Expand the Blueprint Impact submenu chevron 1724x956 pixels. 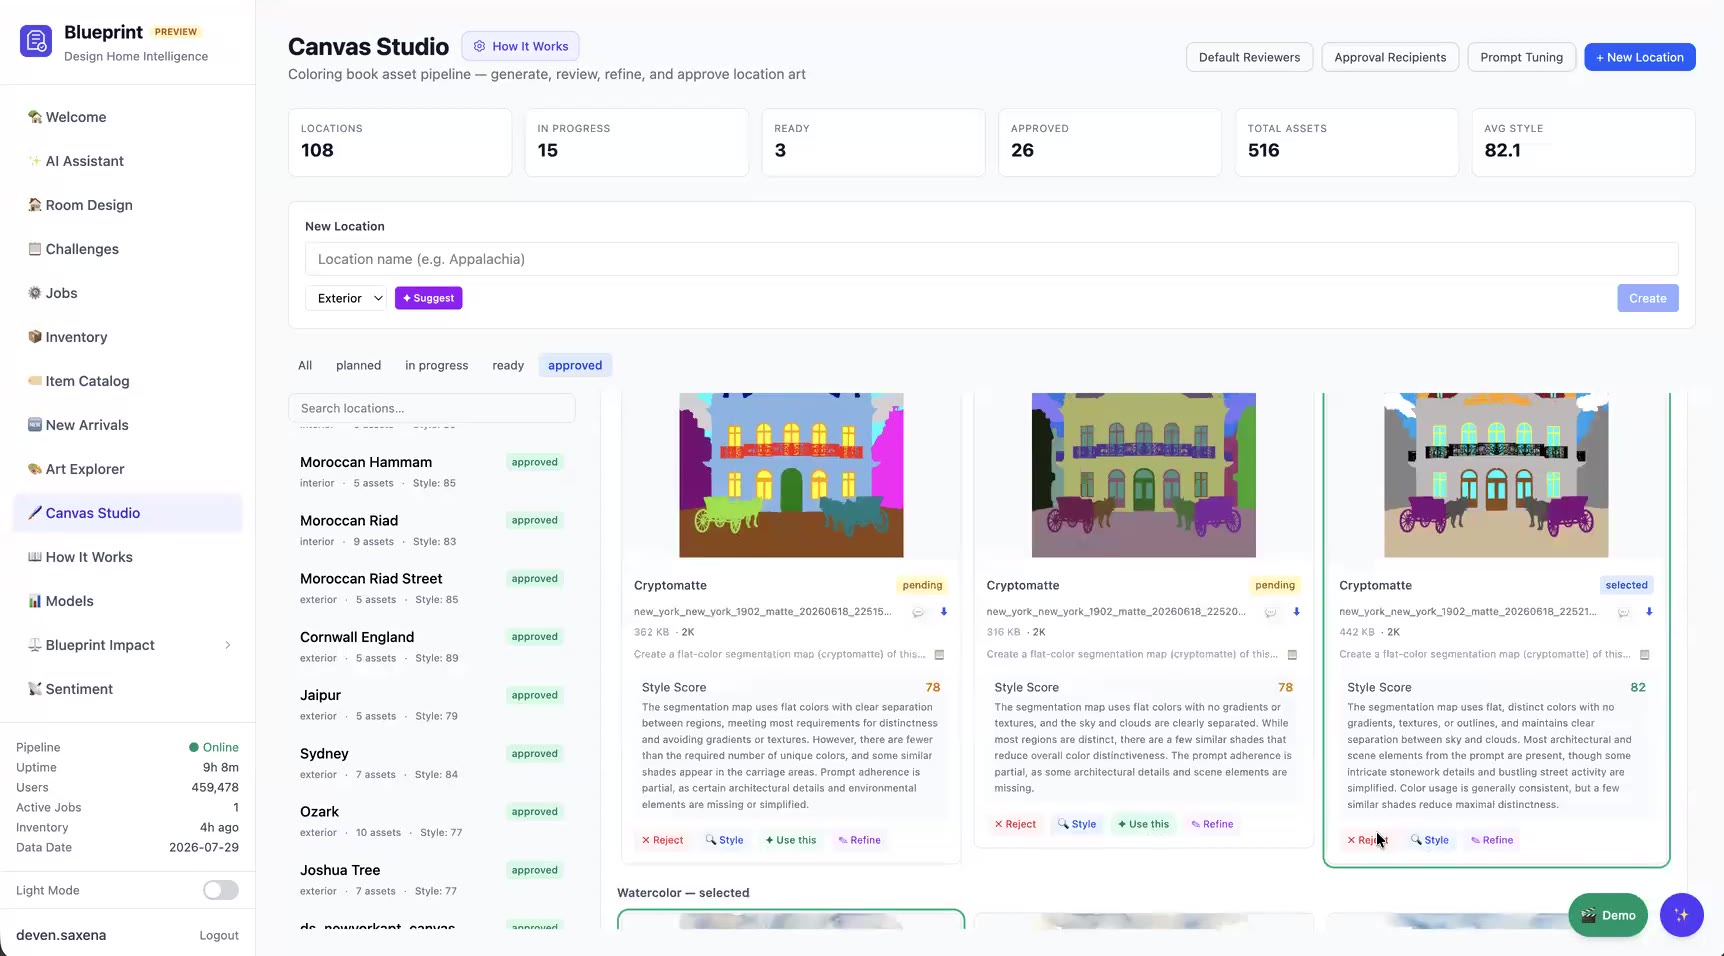(228, 645)
